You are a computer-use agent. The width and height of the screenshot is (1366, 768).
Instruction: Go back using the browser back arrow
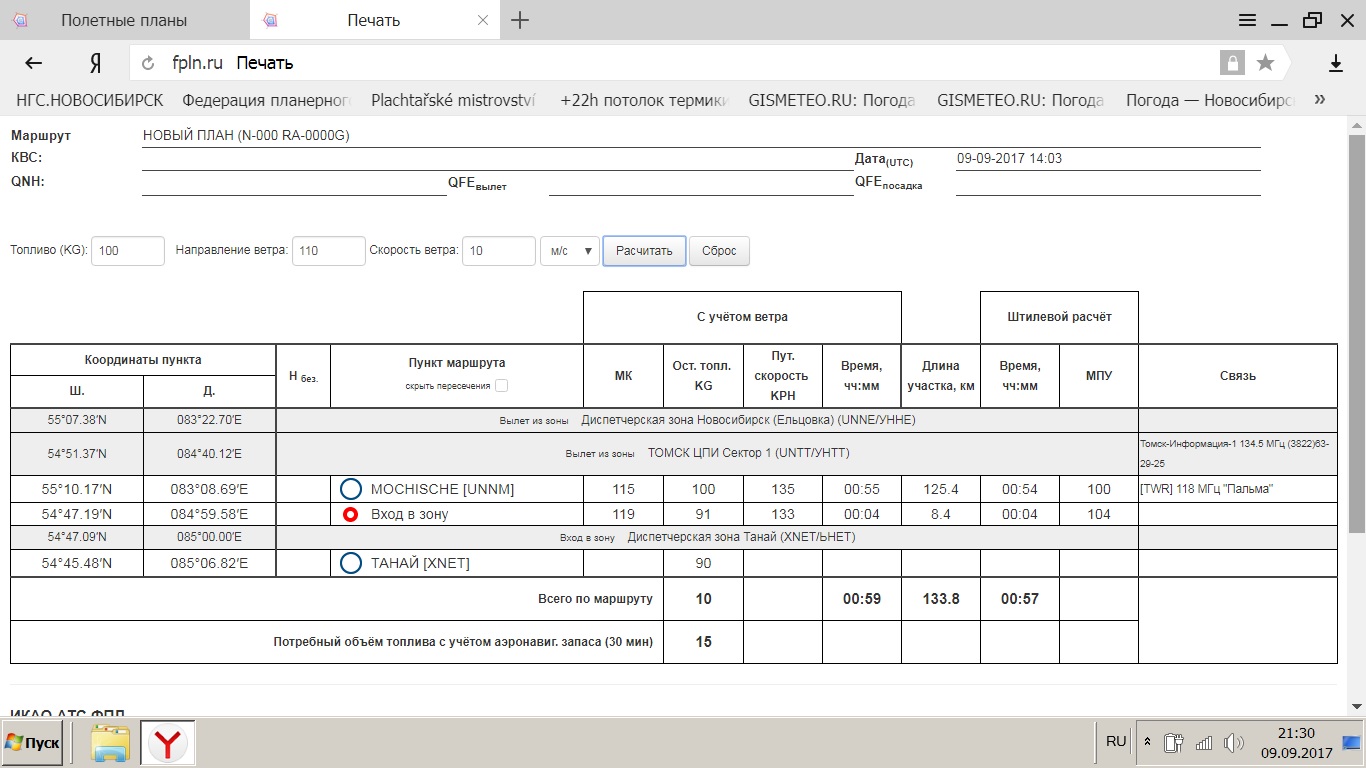click(x=34, y=63)
